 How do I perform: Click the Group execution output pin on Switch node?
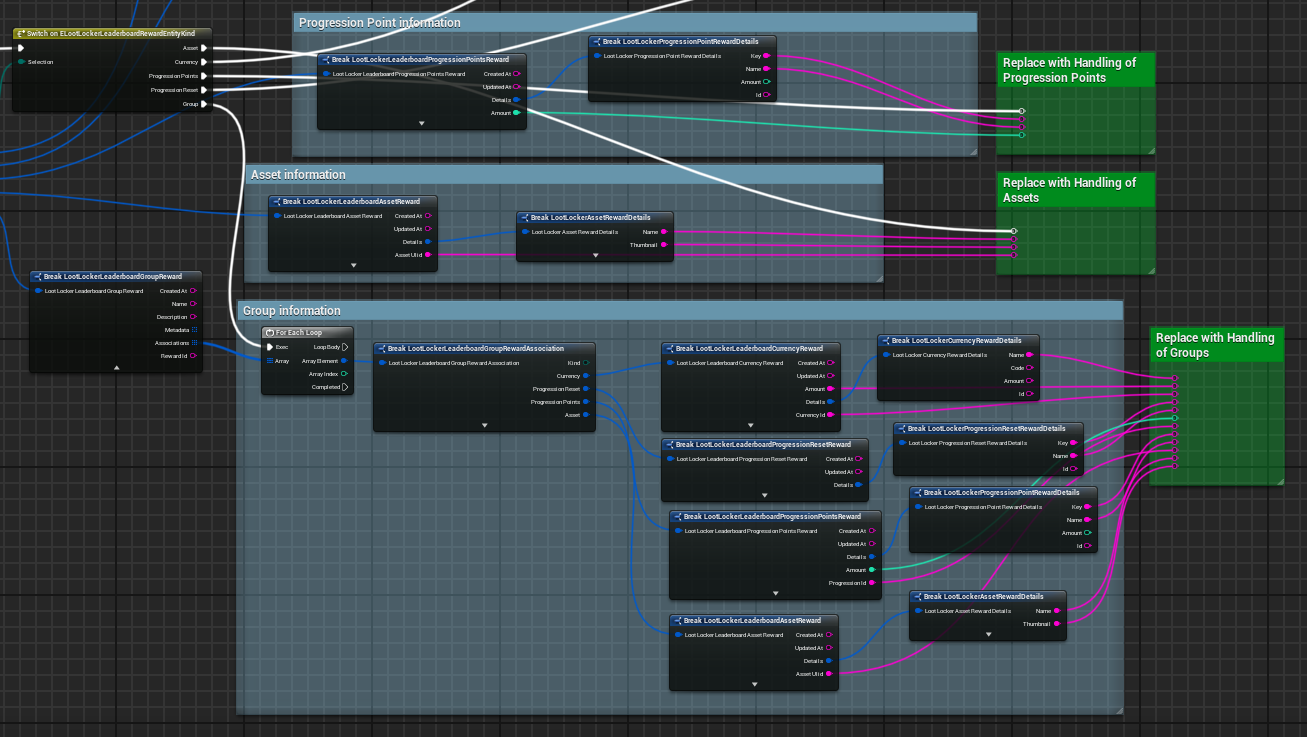[x=204, y=104]
